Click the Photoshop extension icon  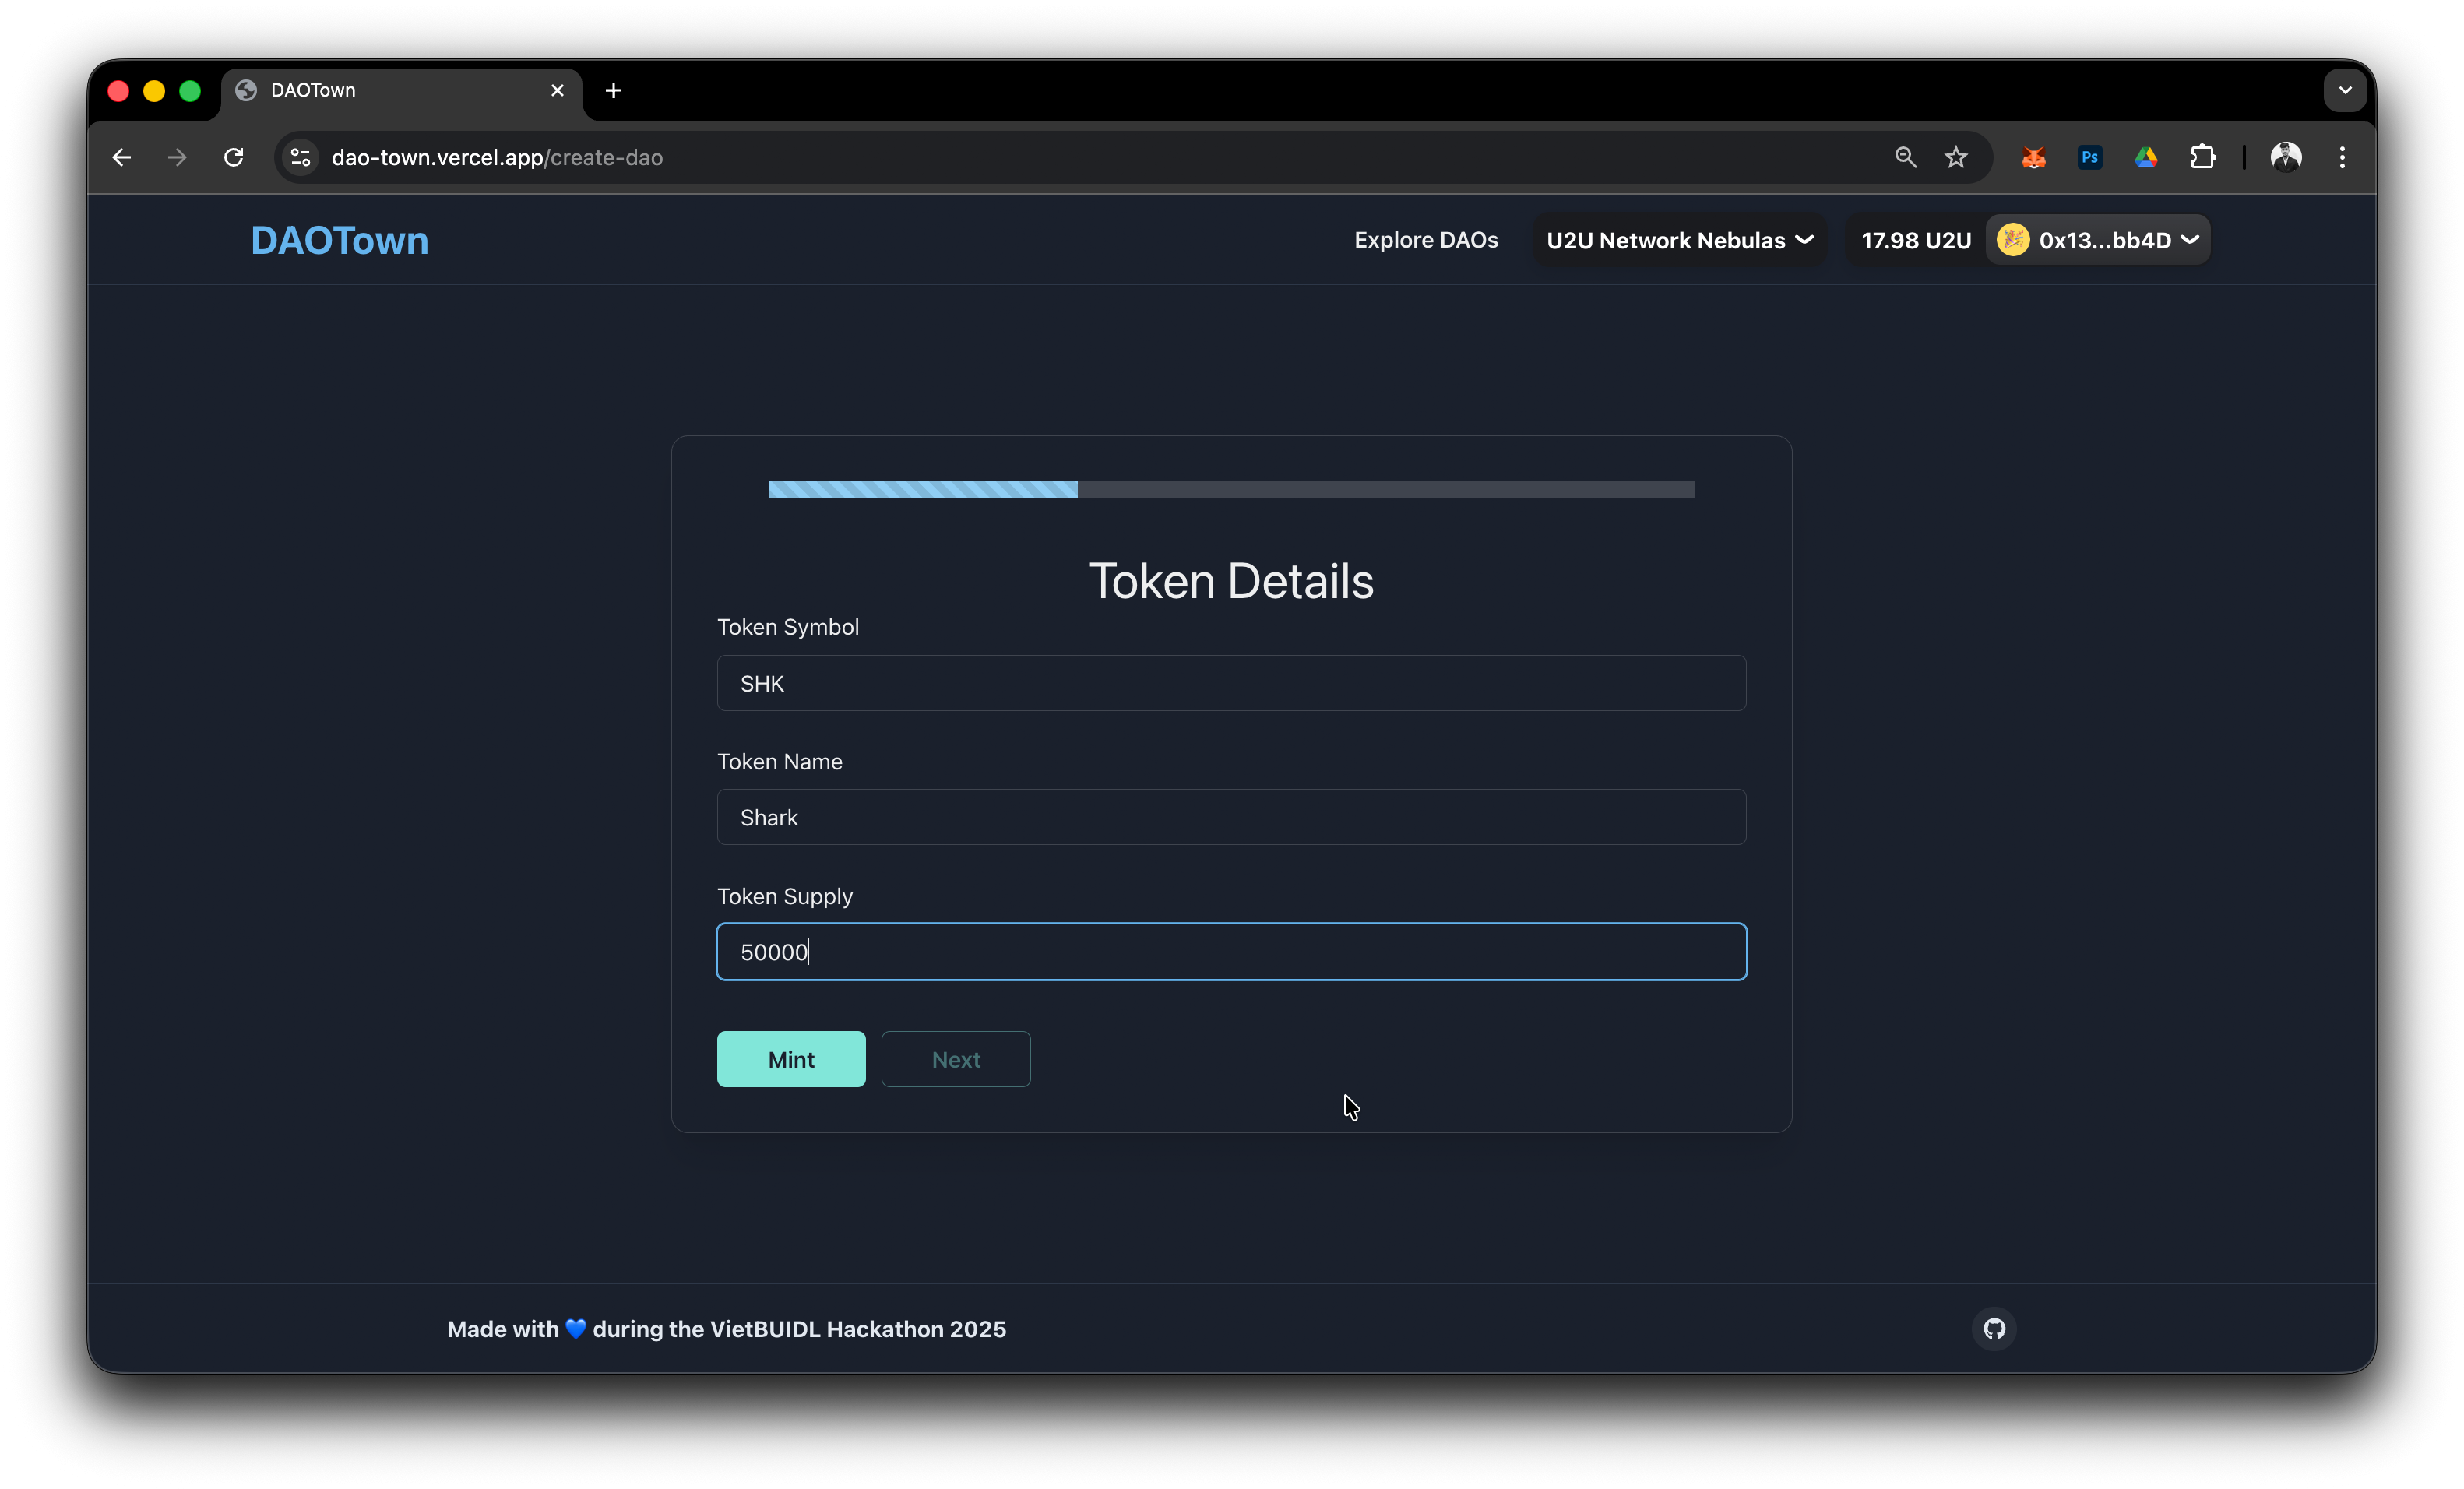(x=2089, y=157)
